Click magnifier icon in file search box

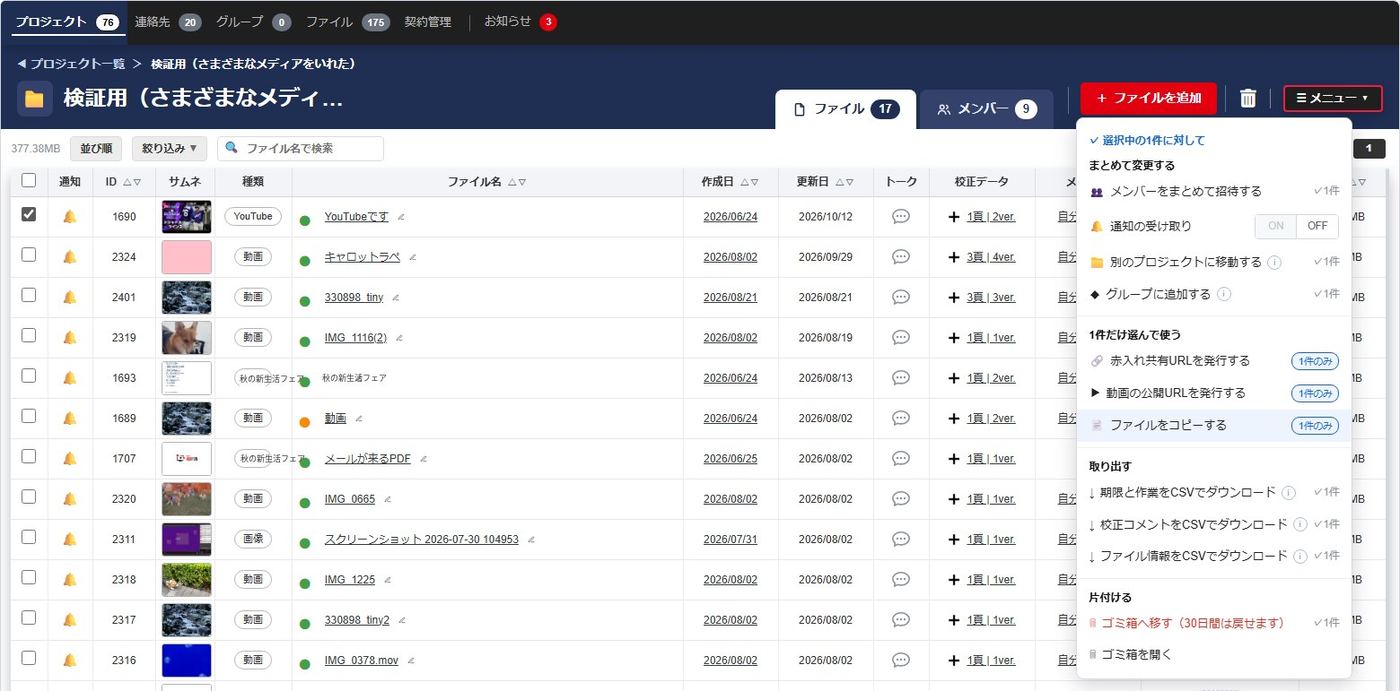[232, 148]
